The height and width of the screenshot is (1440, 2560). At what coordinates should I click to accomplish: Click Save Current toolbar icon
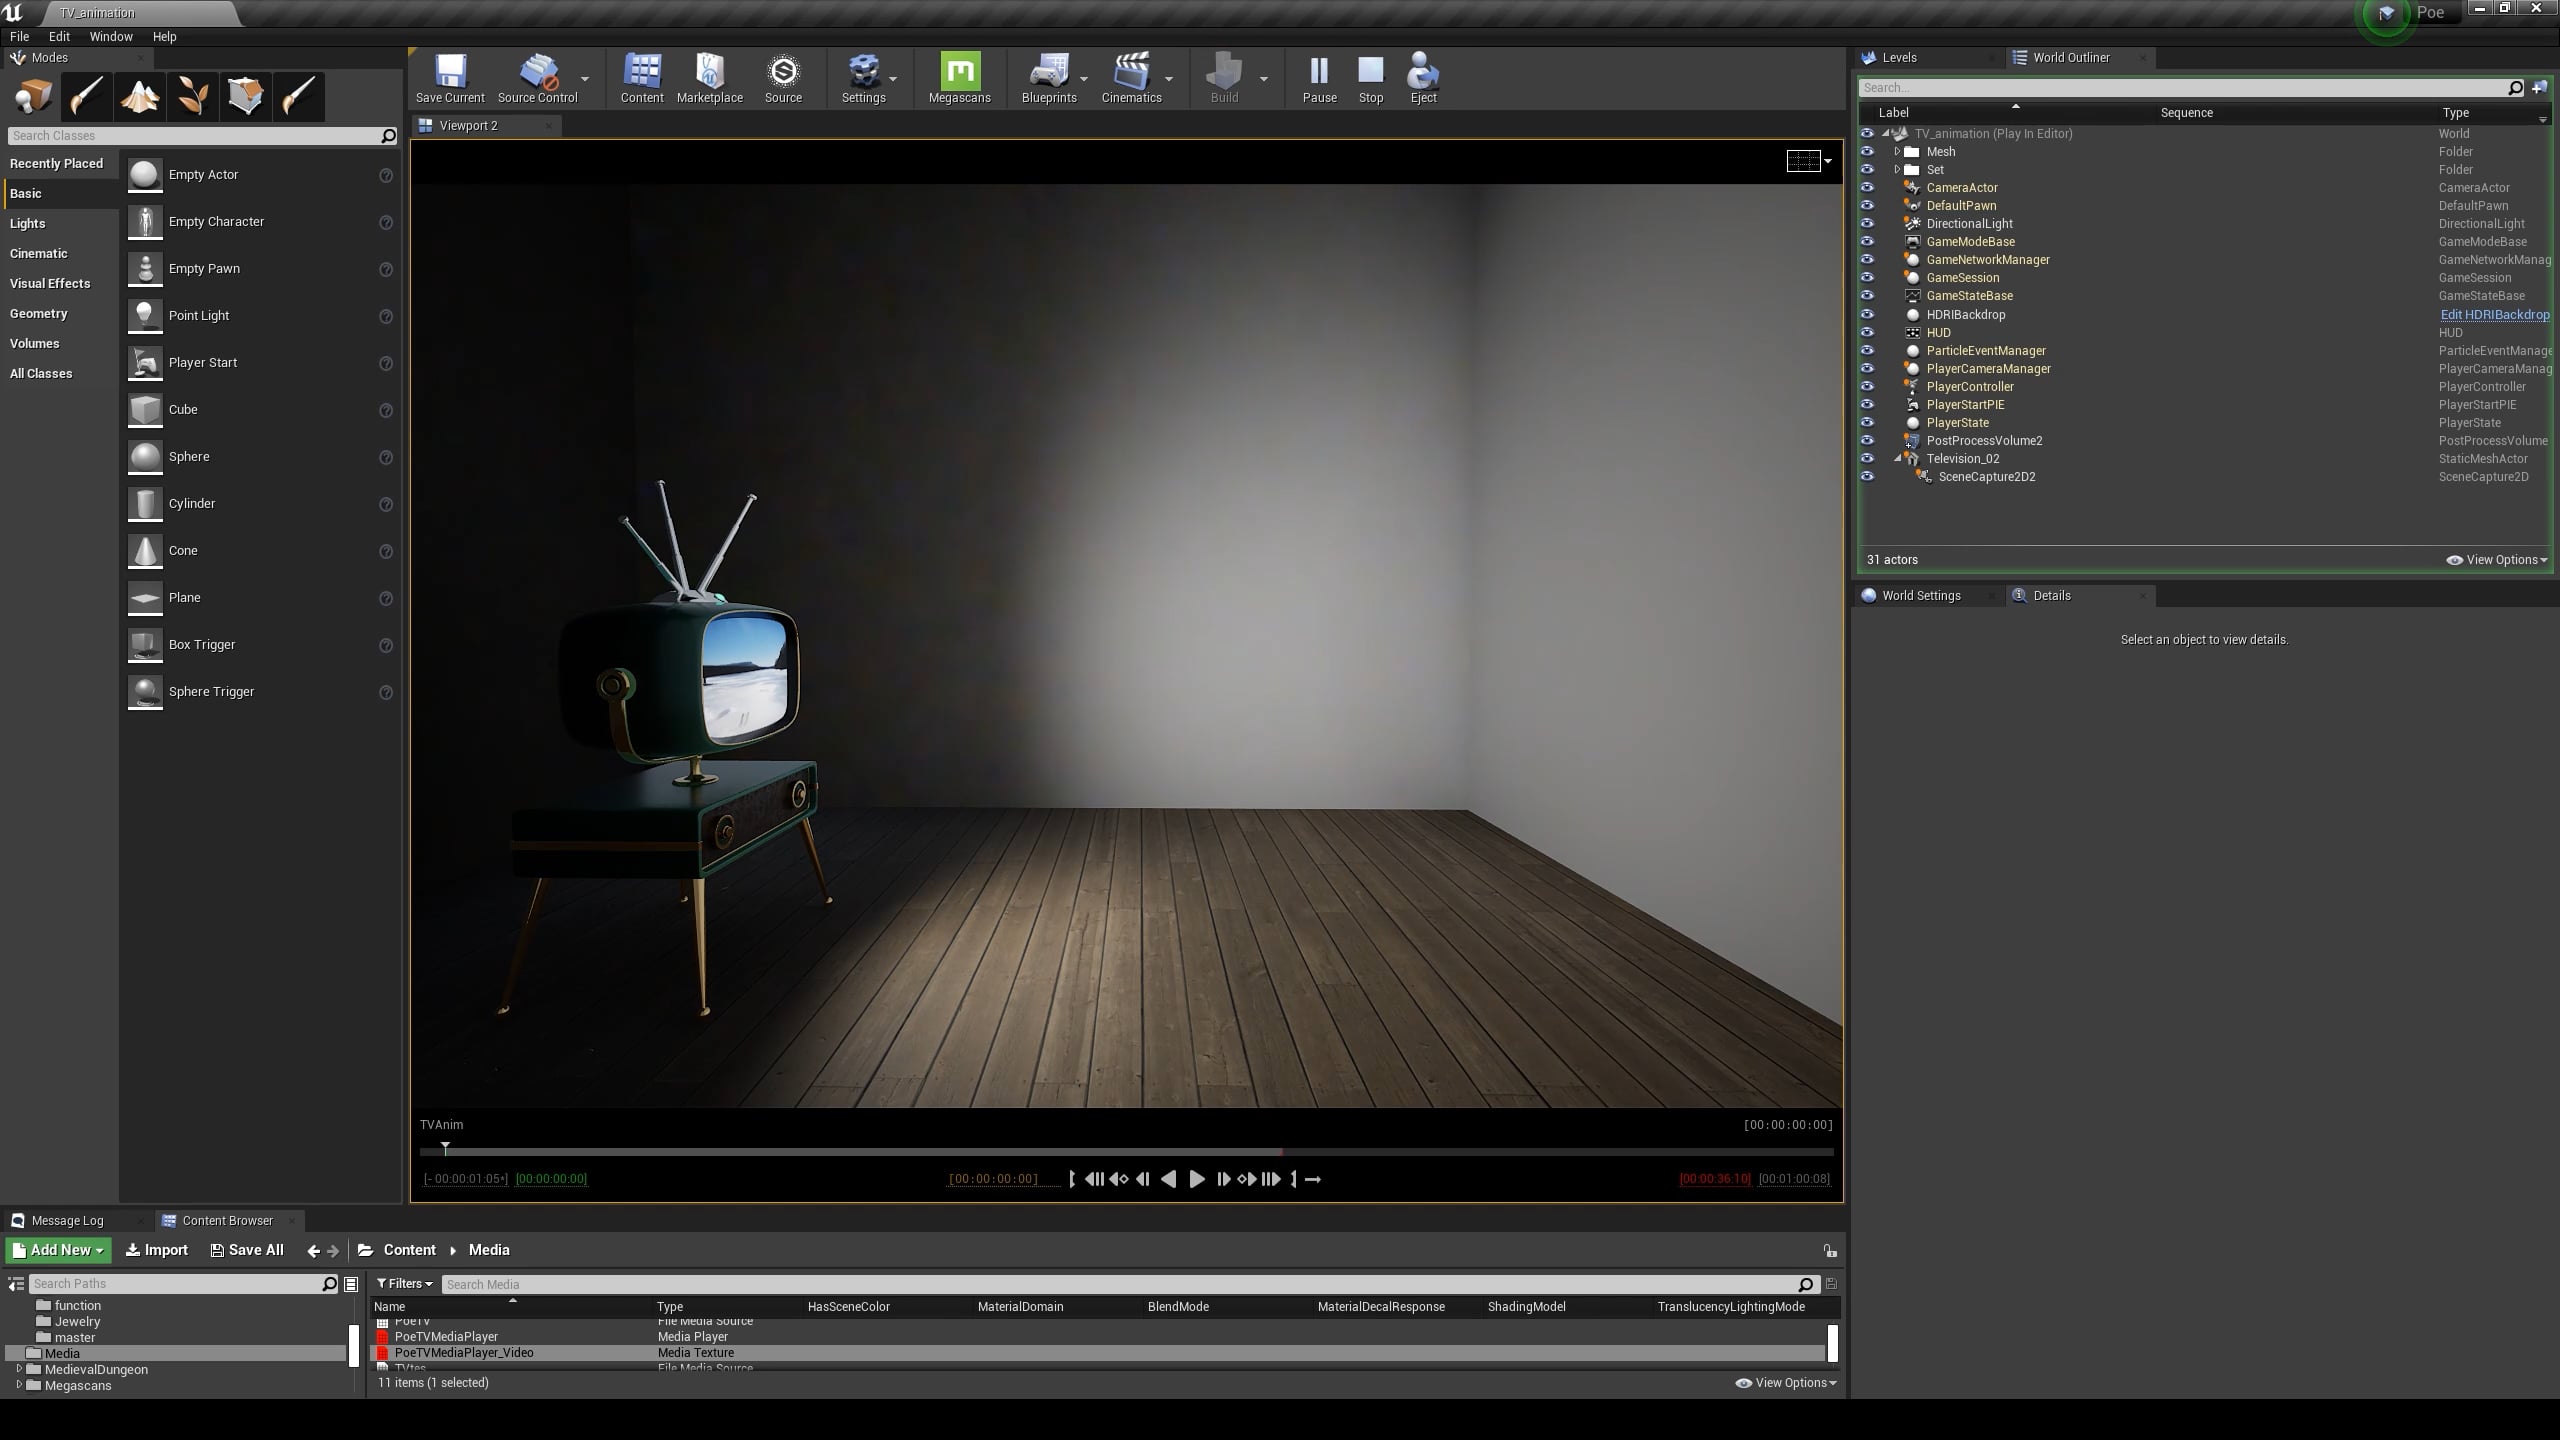pyautogui.click(x=450, y=79)
